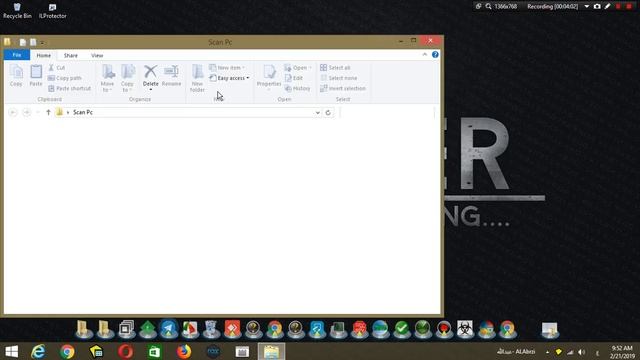Click Paste shortcut in the ribbon
The image size is (640, 360).
69,88
